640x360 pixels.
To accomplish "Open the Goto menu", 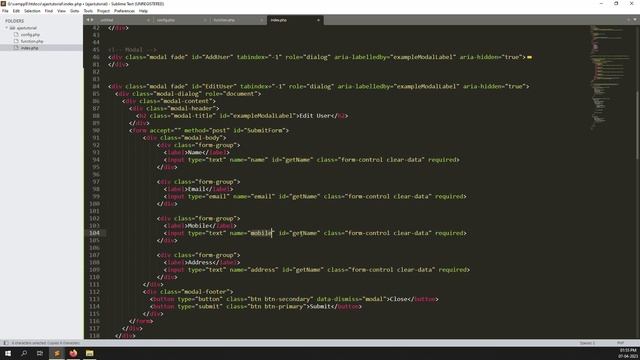I will point(74,11).
